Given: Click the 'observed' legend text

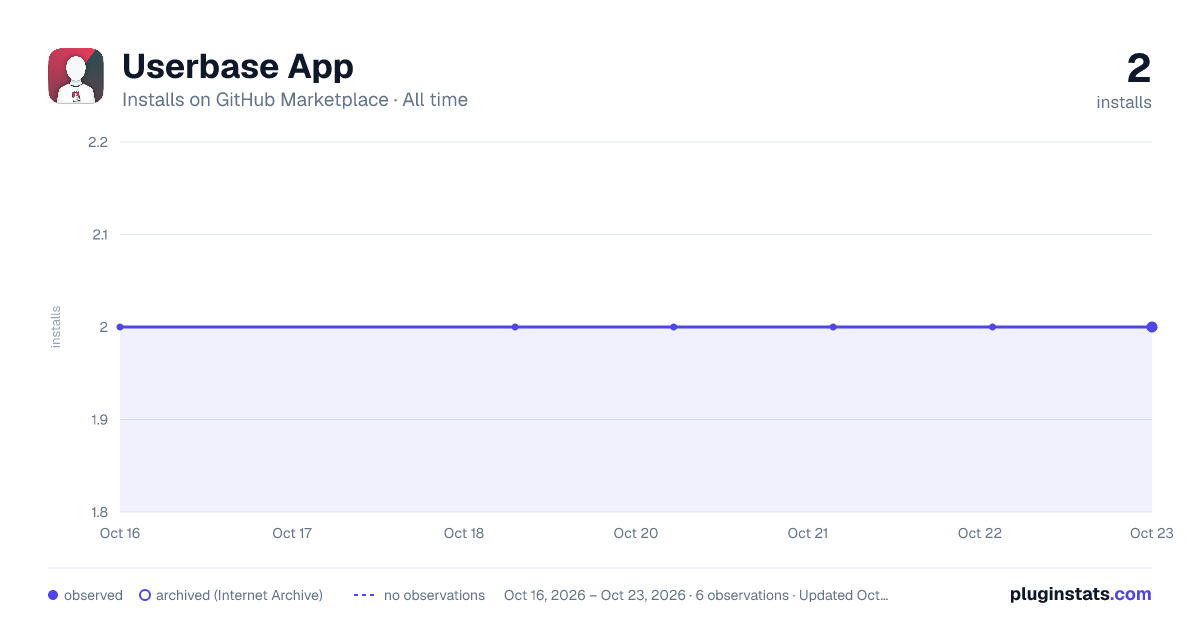Looking at the screenshot, I should click(x=93, y=595).
